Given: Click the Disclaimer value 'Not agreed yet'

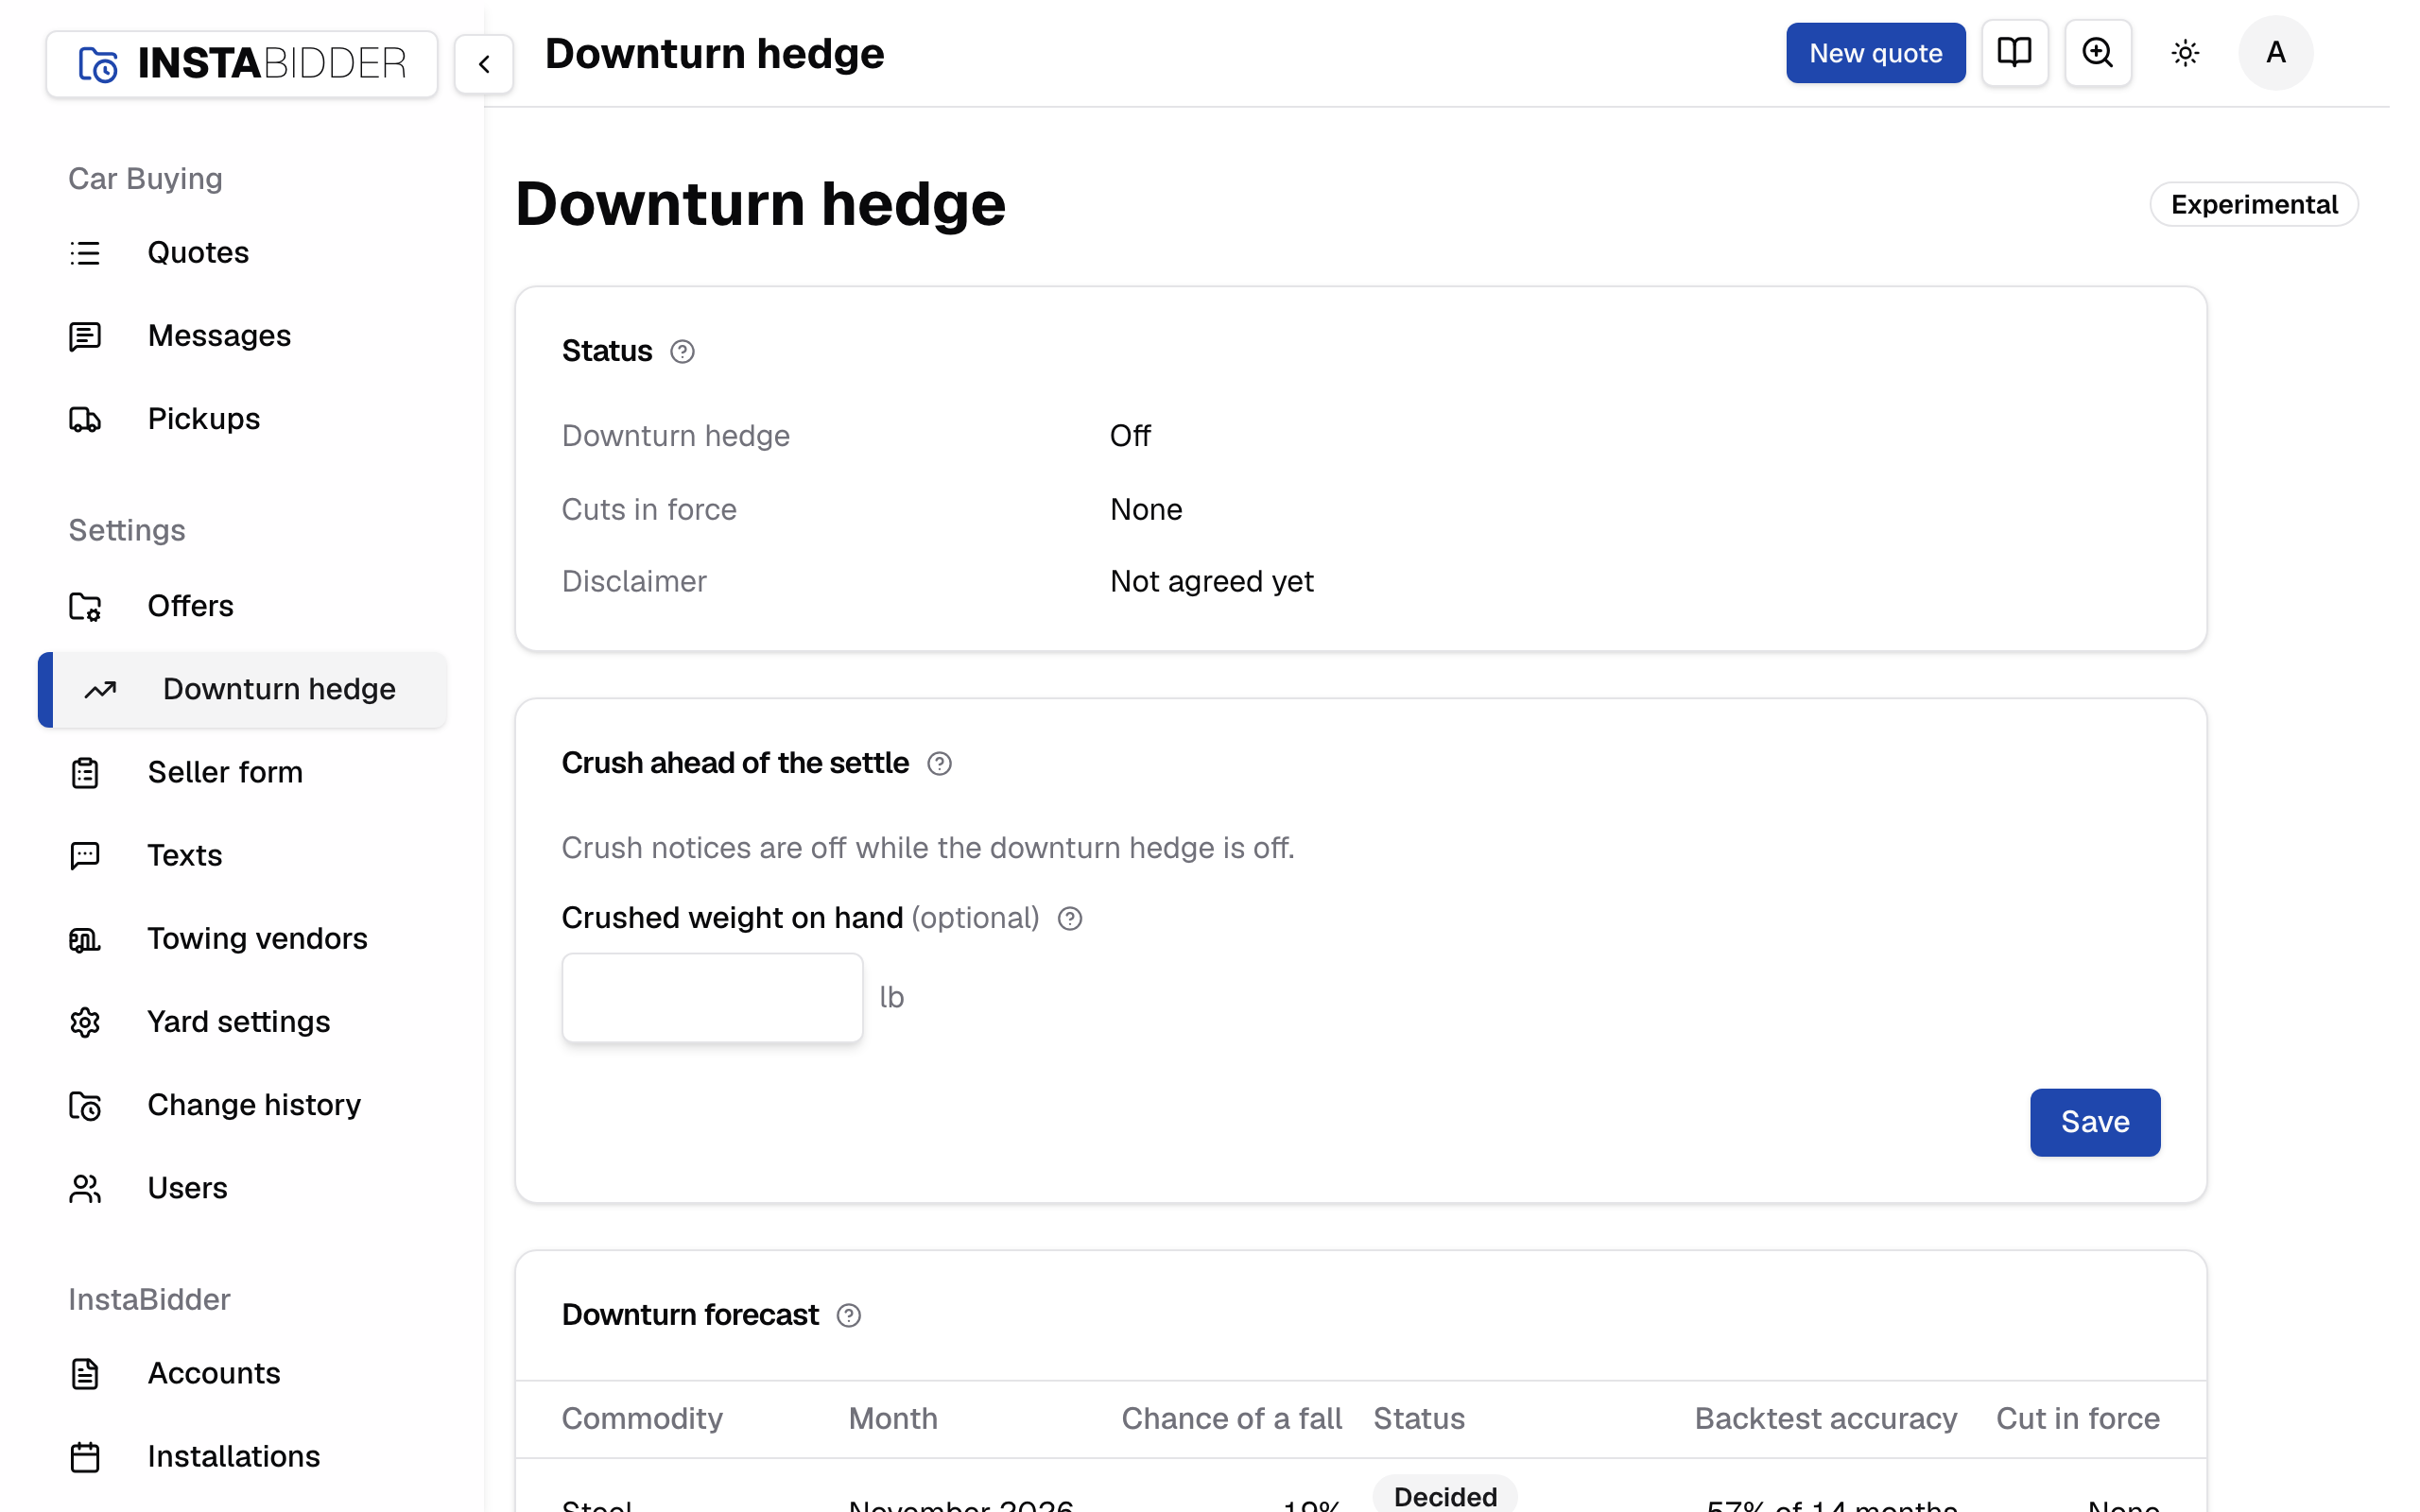Looking at the screenshot, I should [x=1211, y=582].
